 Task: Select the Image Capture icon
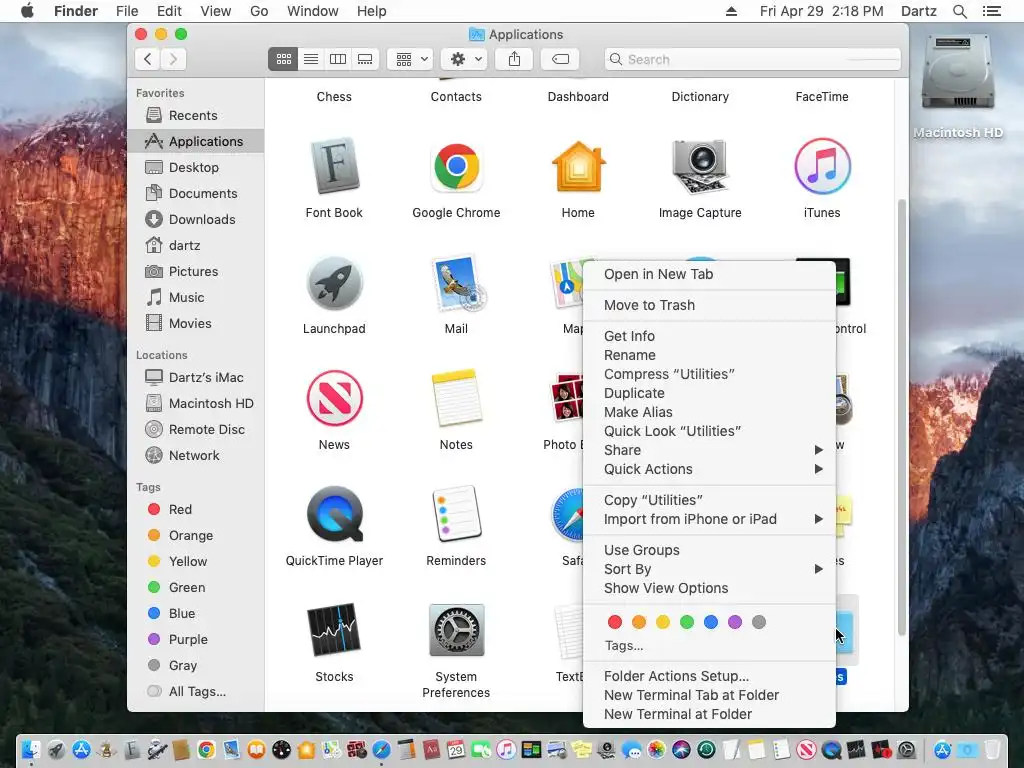(x=699, y=166)
